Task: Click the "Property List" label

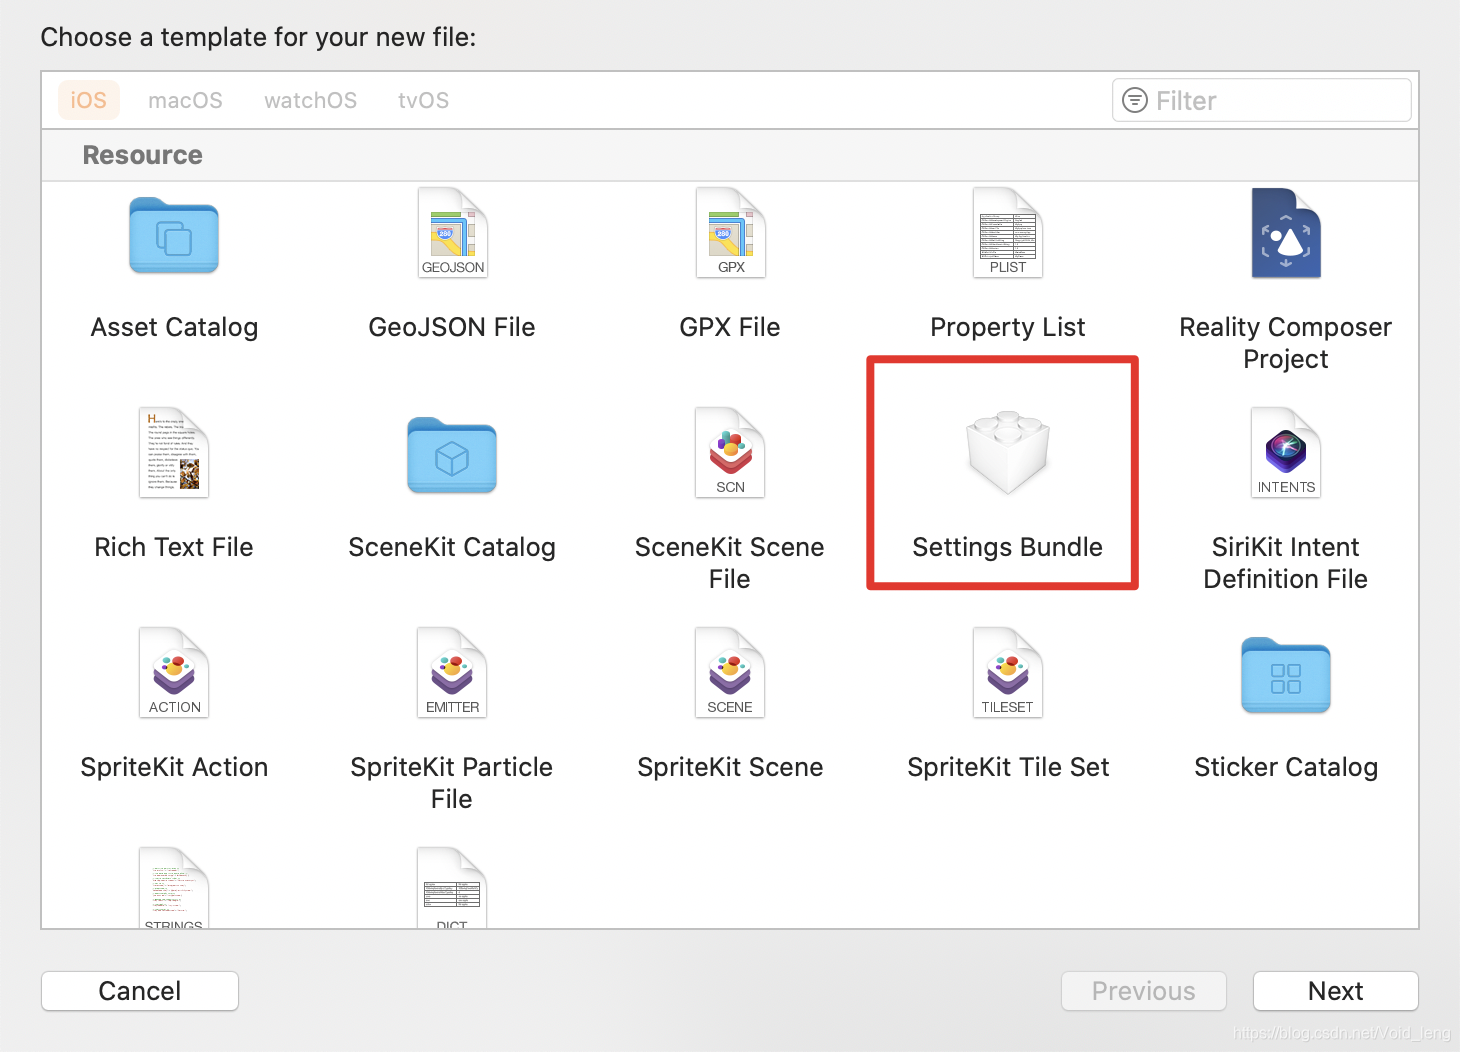Action: tap(1008, 327)
